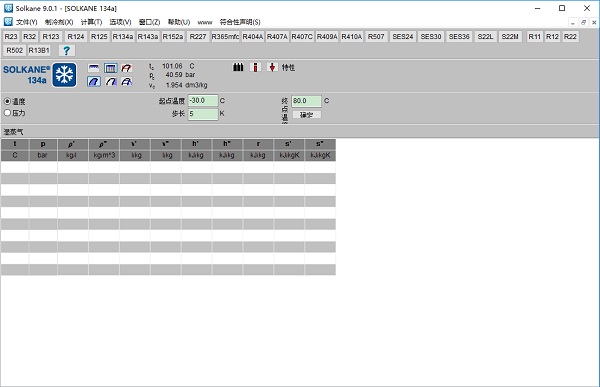Choose refrigerant R502
Viewport: 600px width, 387px height.
coord(15,51)
